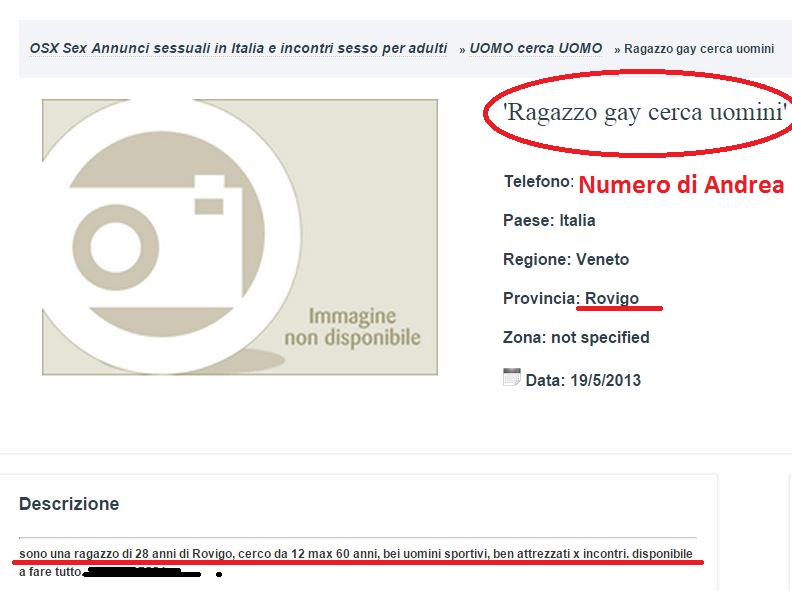Click the Telefono label
The height and width of the screenshot is (591, 792).
tap(538, 182)
